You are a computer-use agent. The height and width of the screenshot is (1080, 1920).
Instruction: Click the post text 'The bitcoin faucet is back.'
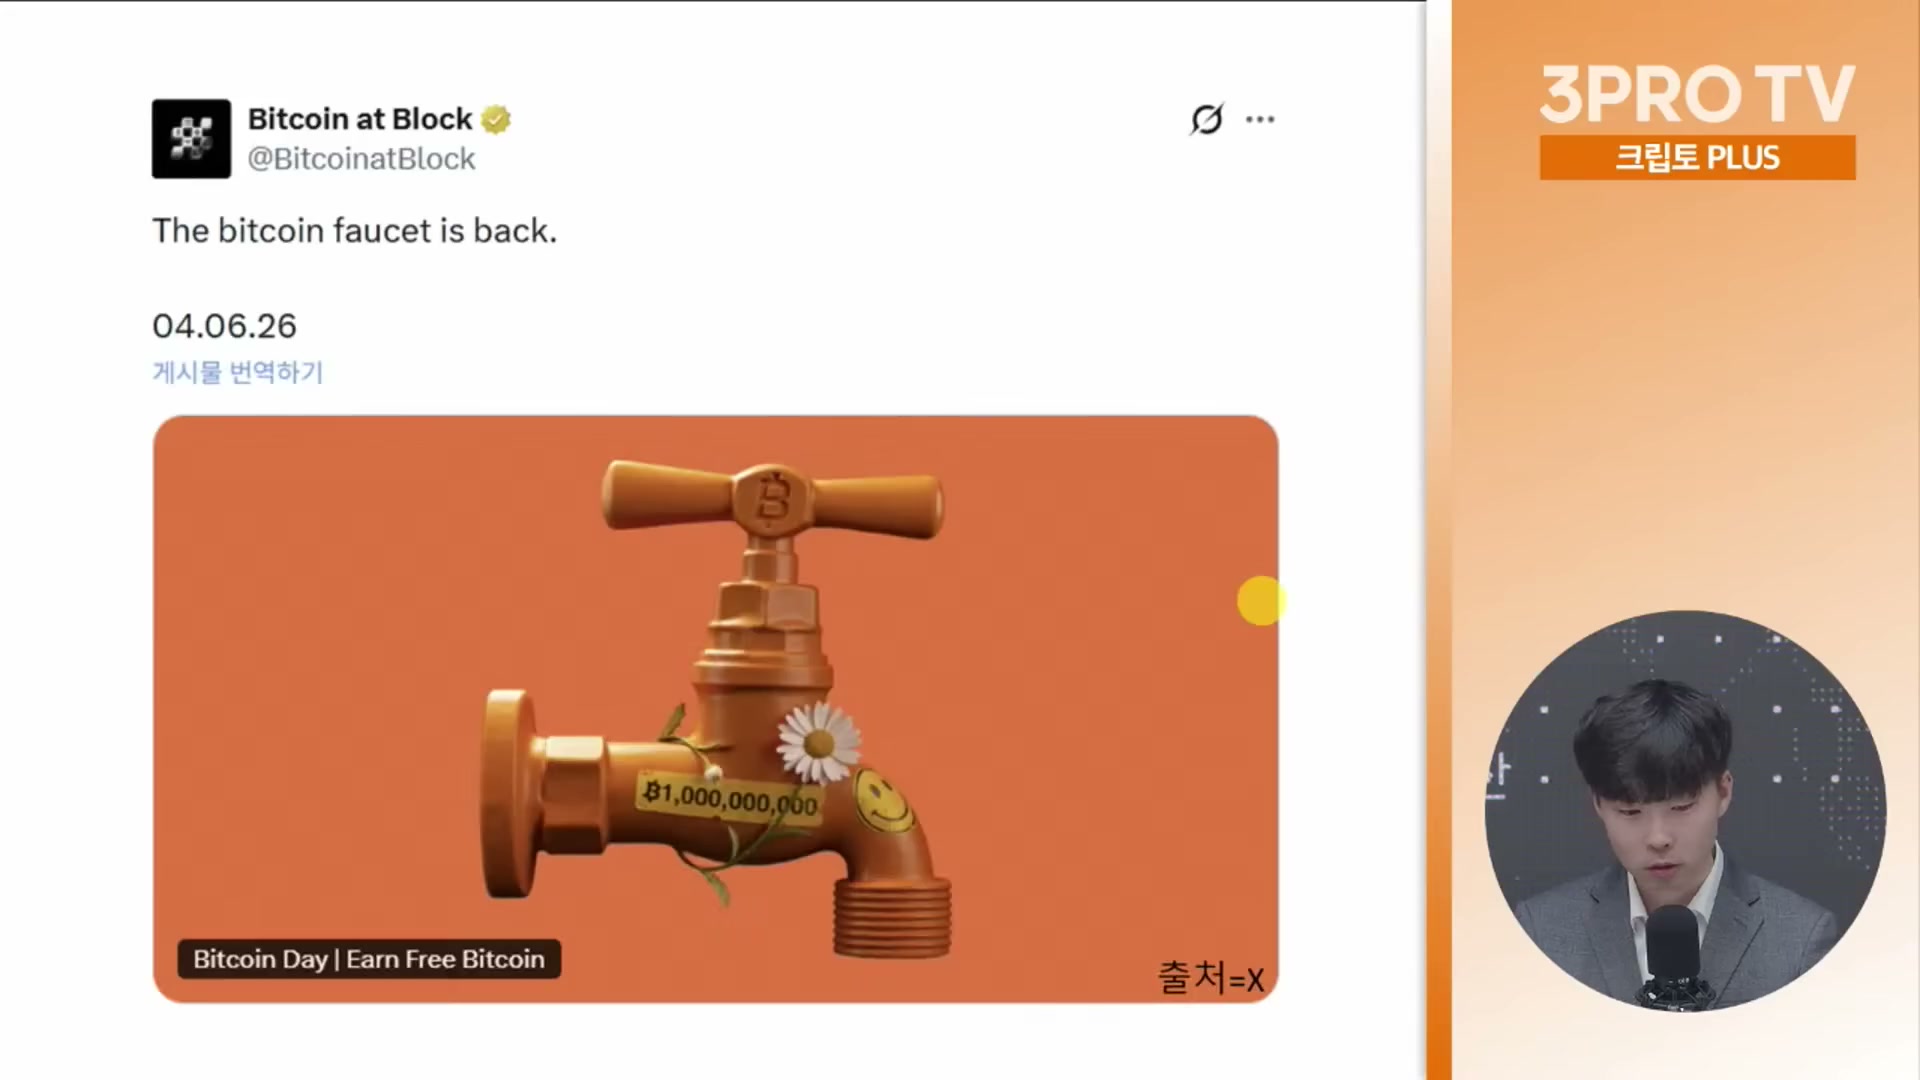pyautogui.click(x=354, y=231)
